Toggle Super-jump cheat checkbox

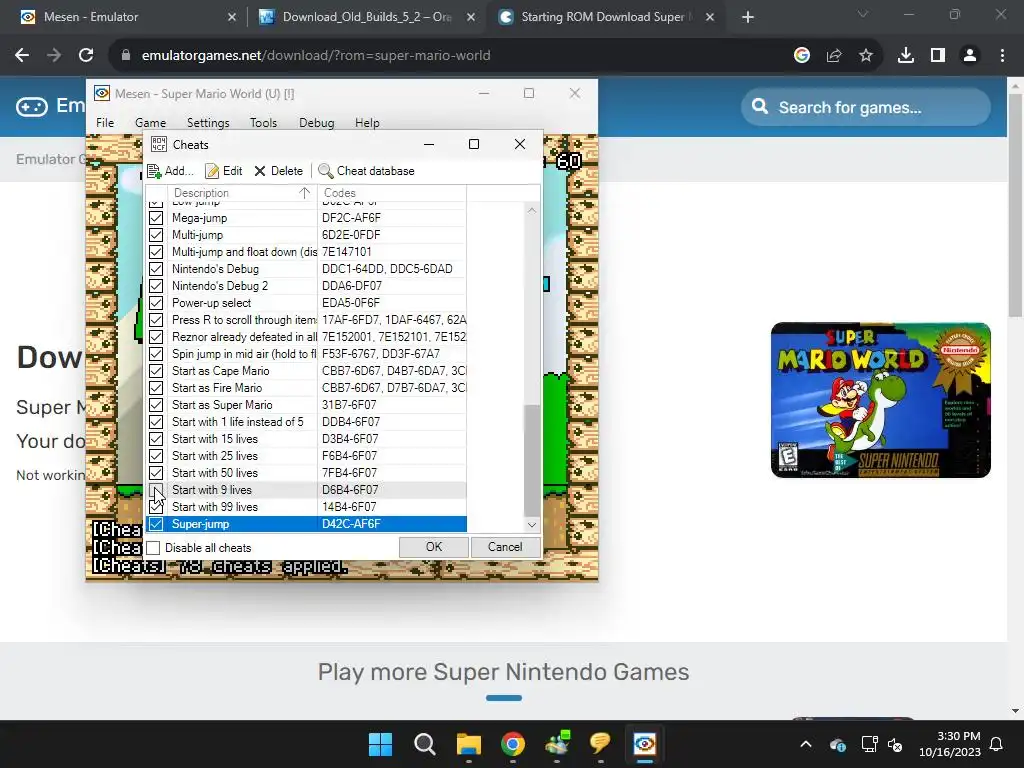point(155,524)
